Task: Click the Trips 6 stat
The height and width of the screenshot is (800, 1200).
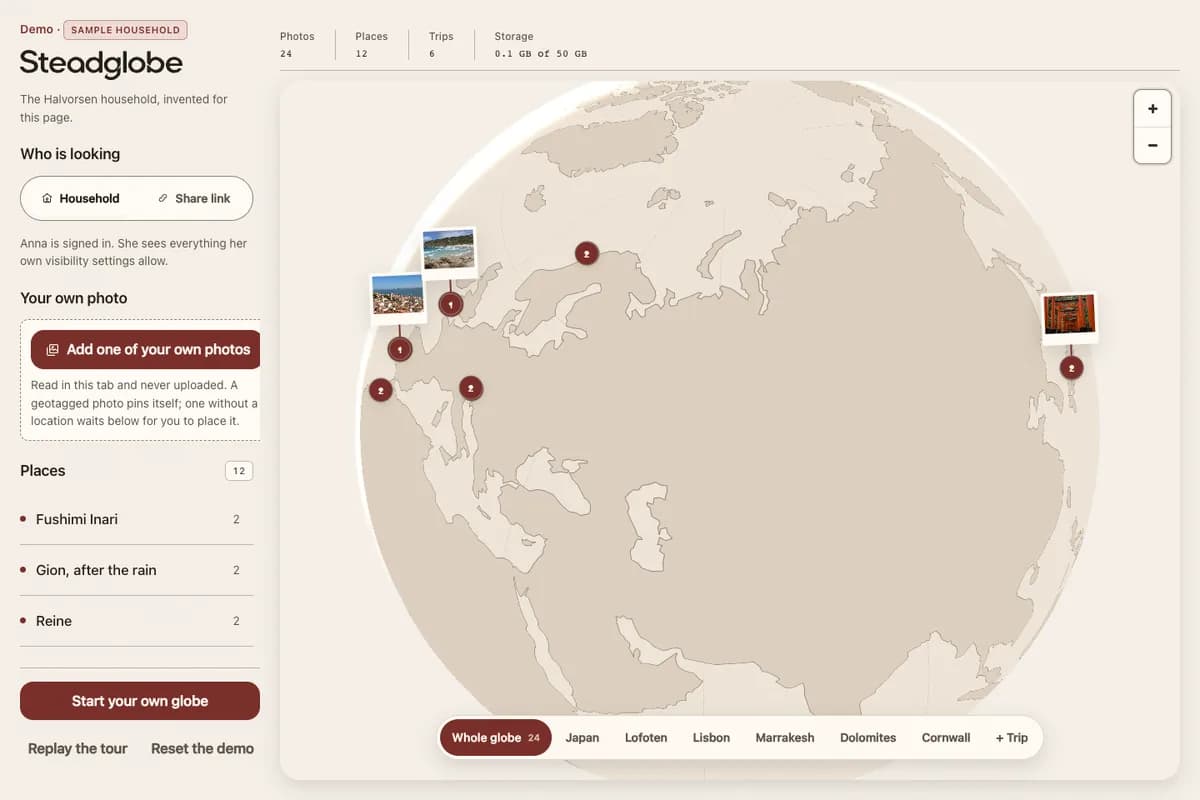Action: [441, 45]
